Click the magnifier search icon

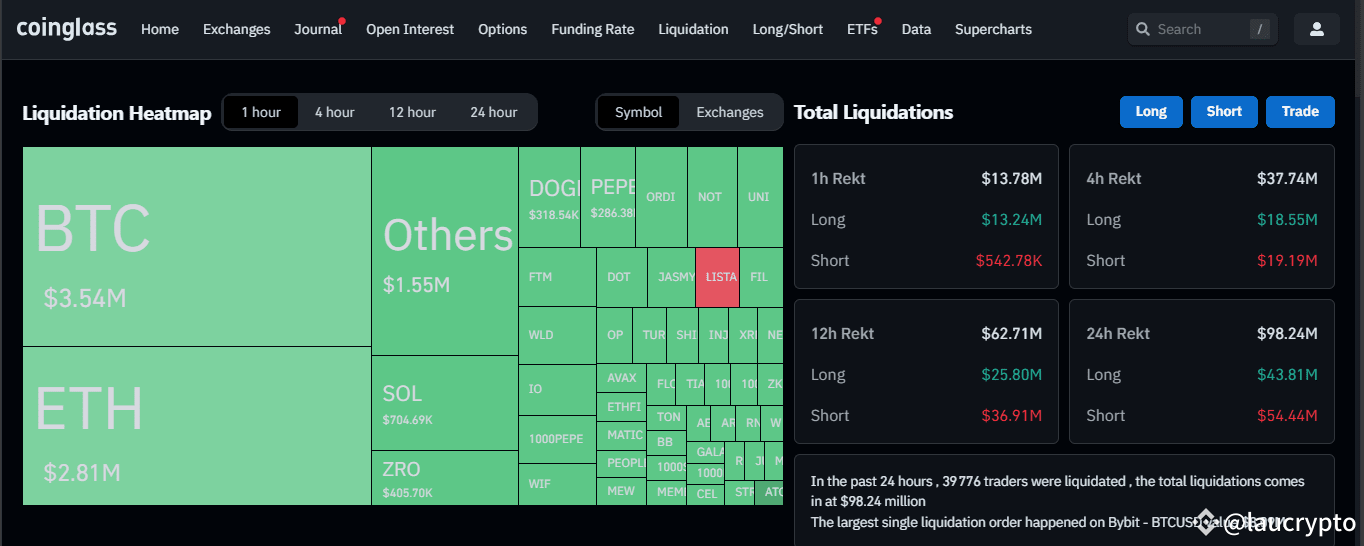1144,29
